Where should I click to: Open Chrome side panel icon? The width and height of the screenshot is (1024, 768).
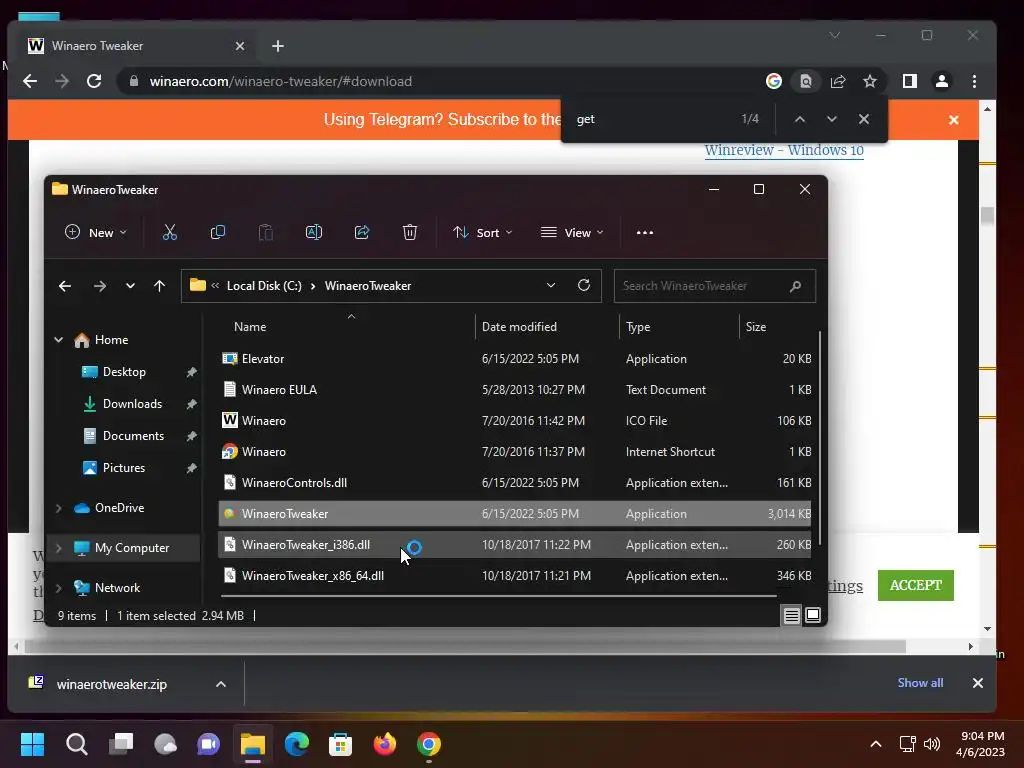coord(909,81)
